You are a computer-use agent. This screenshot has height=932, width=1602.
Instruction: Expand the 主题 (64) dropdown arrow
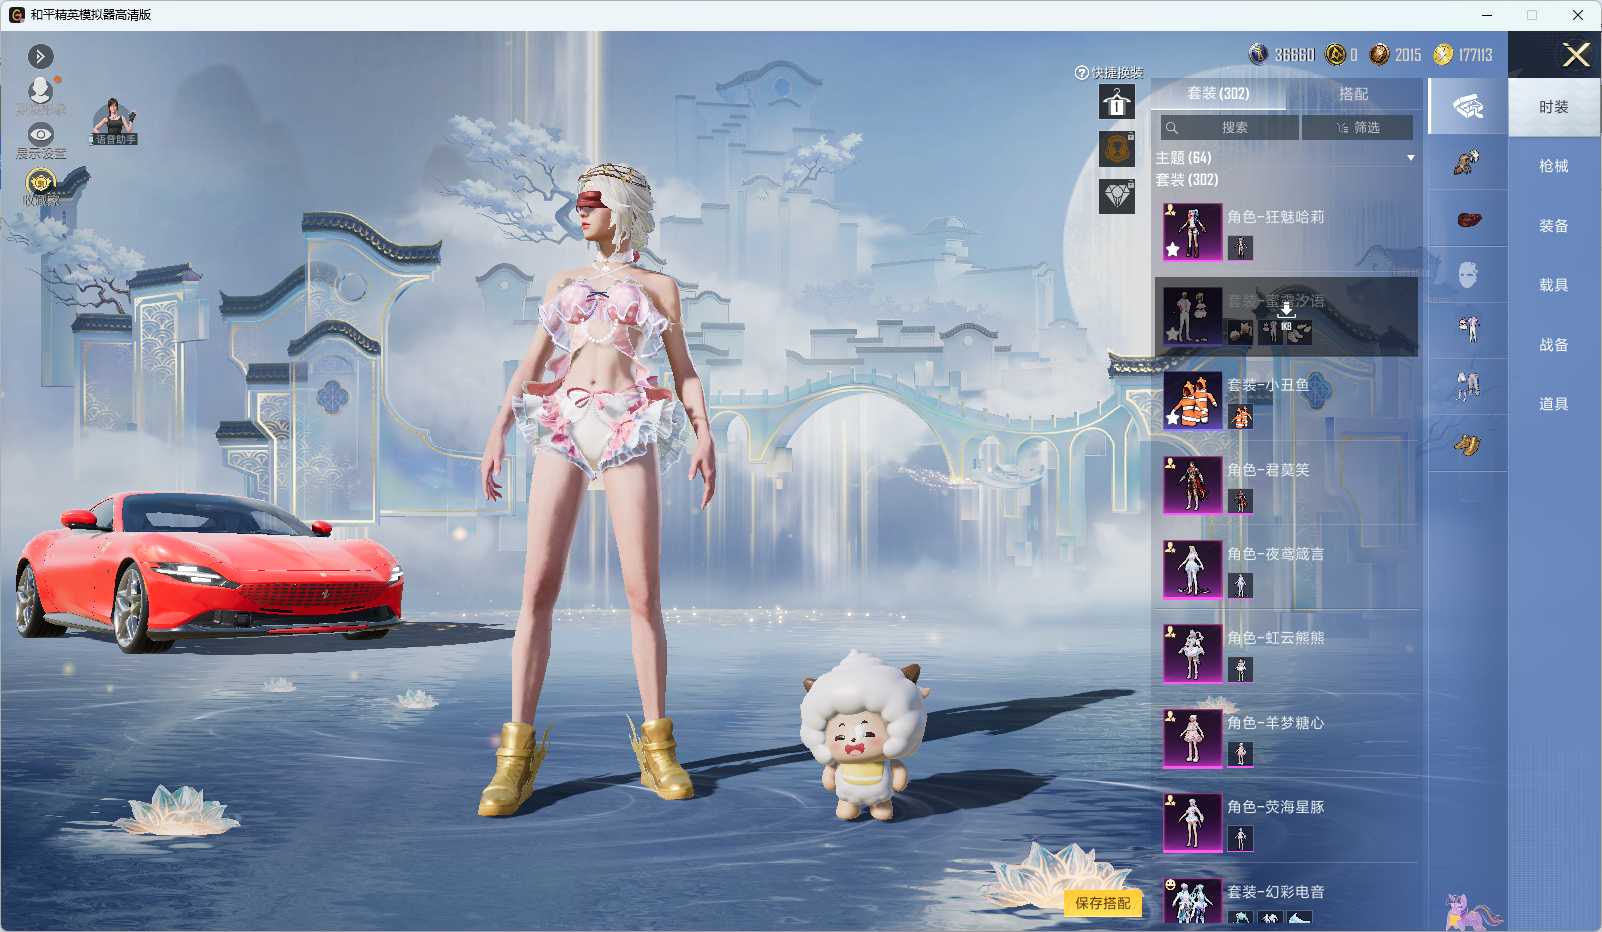coord(1410,158)
